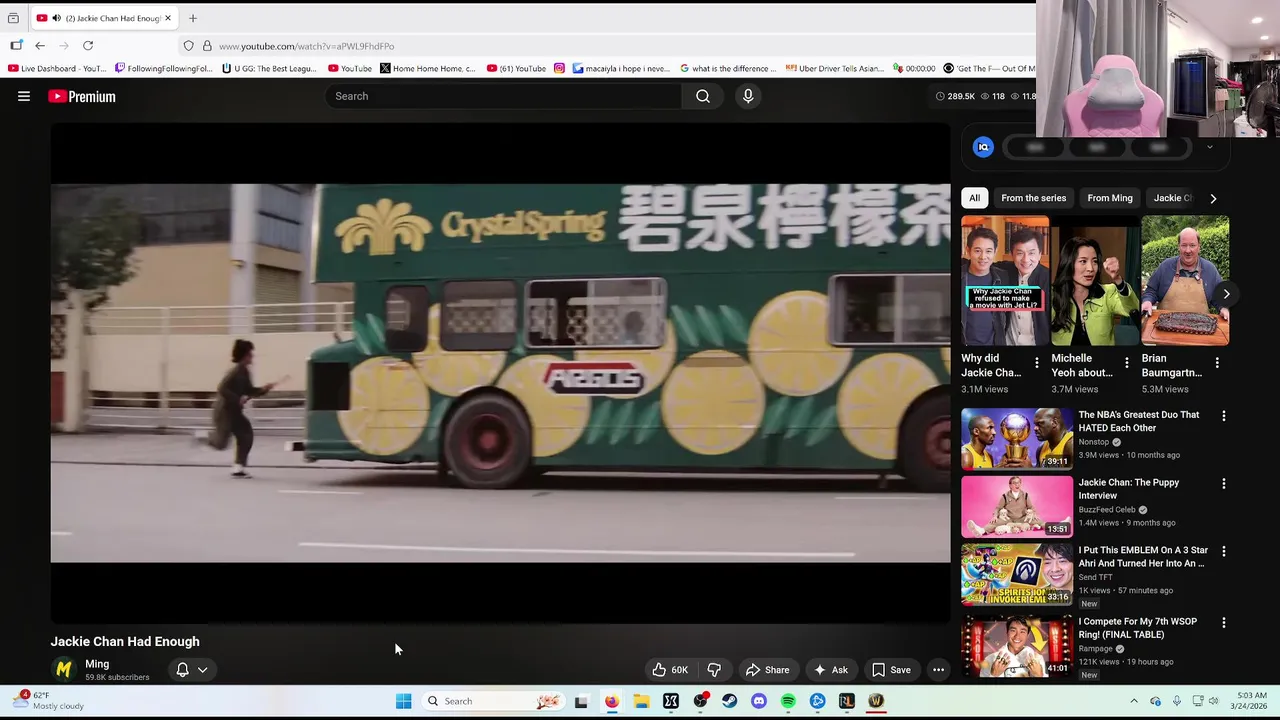1280x720 pixels.
Task: Open Michelle Yeoh short thumbnail
Action: 1095,280
